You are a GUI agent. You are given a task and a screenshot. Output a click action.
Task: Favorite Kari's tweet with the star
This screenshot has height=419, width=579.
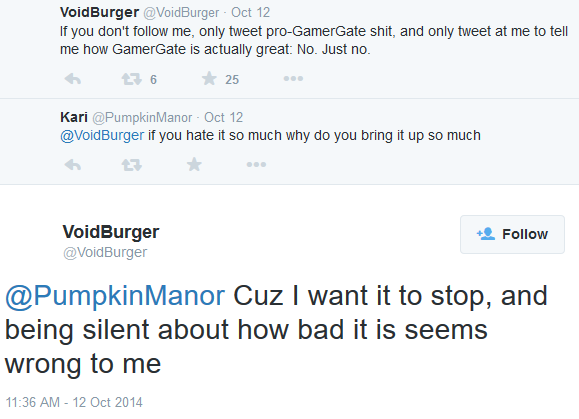coord(194,164)
